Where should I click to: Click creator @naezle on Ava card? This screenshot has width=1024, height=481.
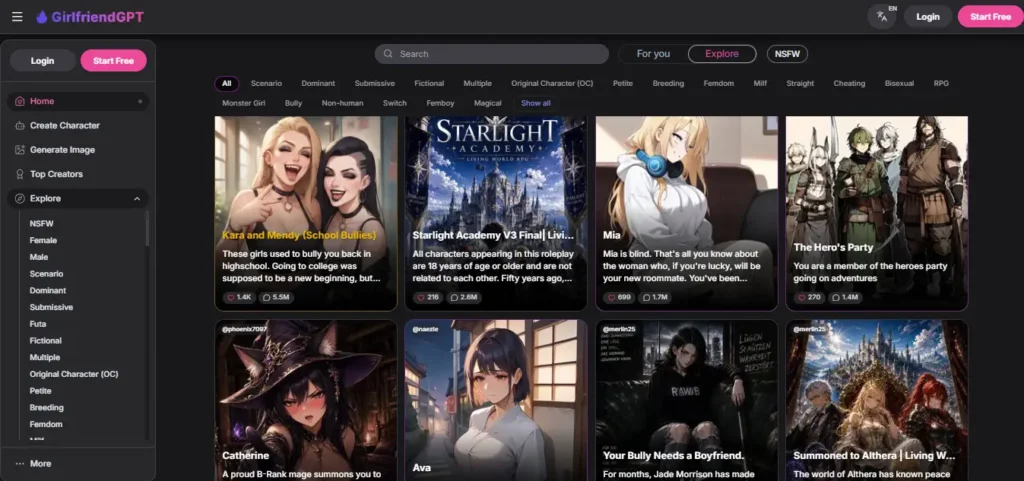[425, 330]
